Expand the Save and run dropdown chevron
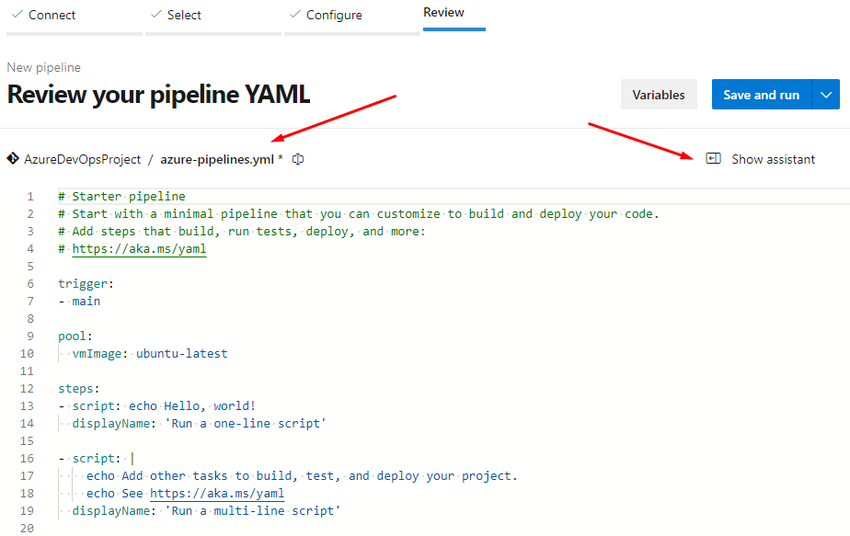 [825, 95]
